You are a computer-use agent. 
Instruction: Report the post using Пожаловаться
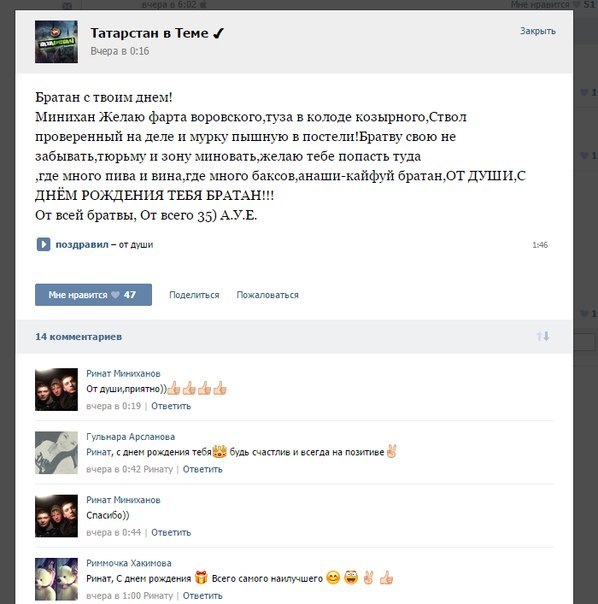click(x=267, y=295)
